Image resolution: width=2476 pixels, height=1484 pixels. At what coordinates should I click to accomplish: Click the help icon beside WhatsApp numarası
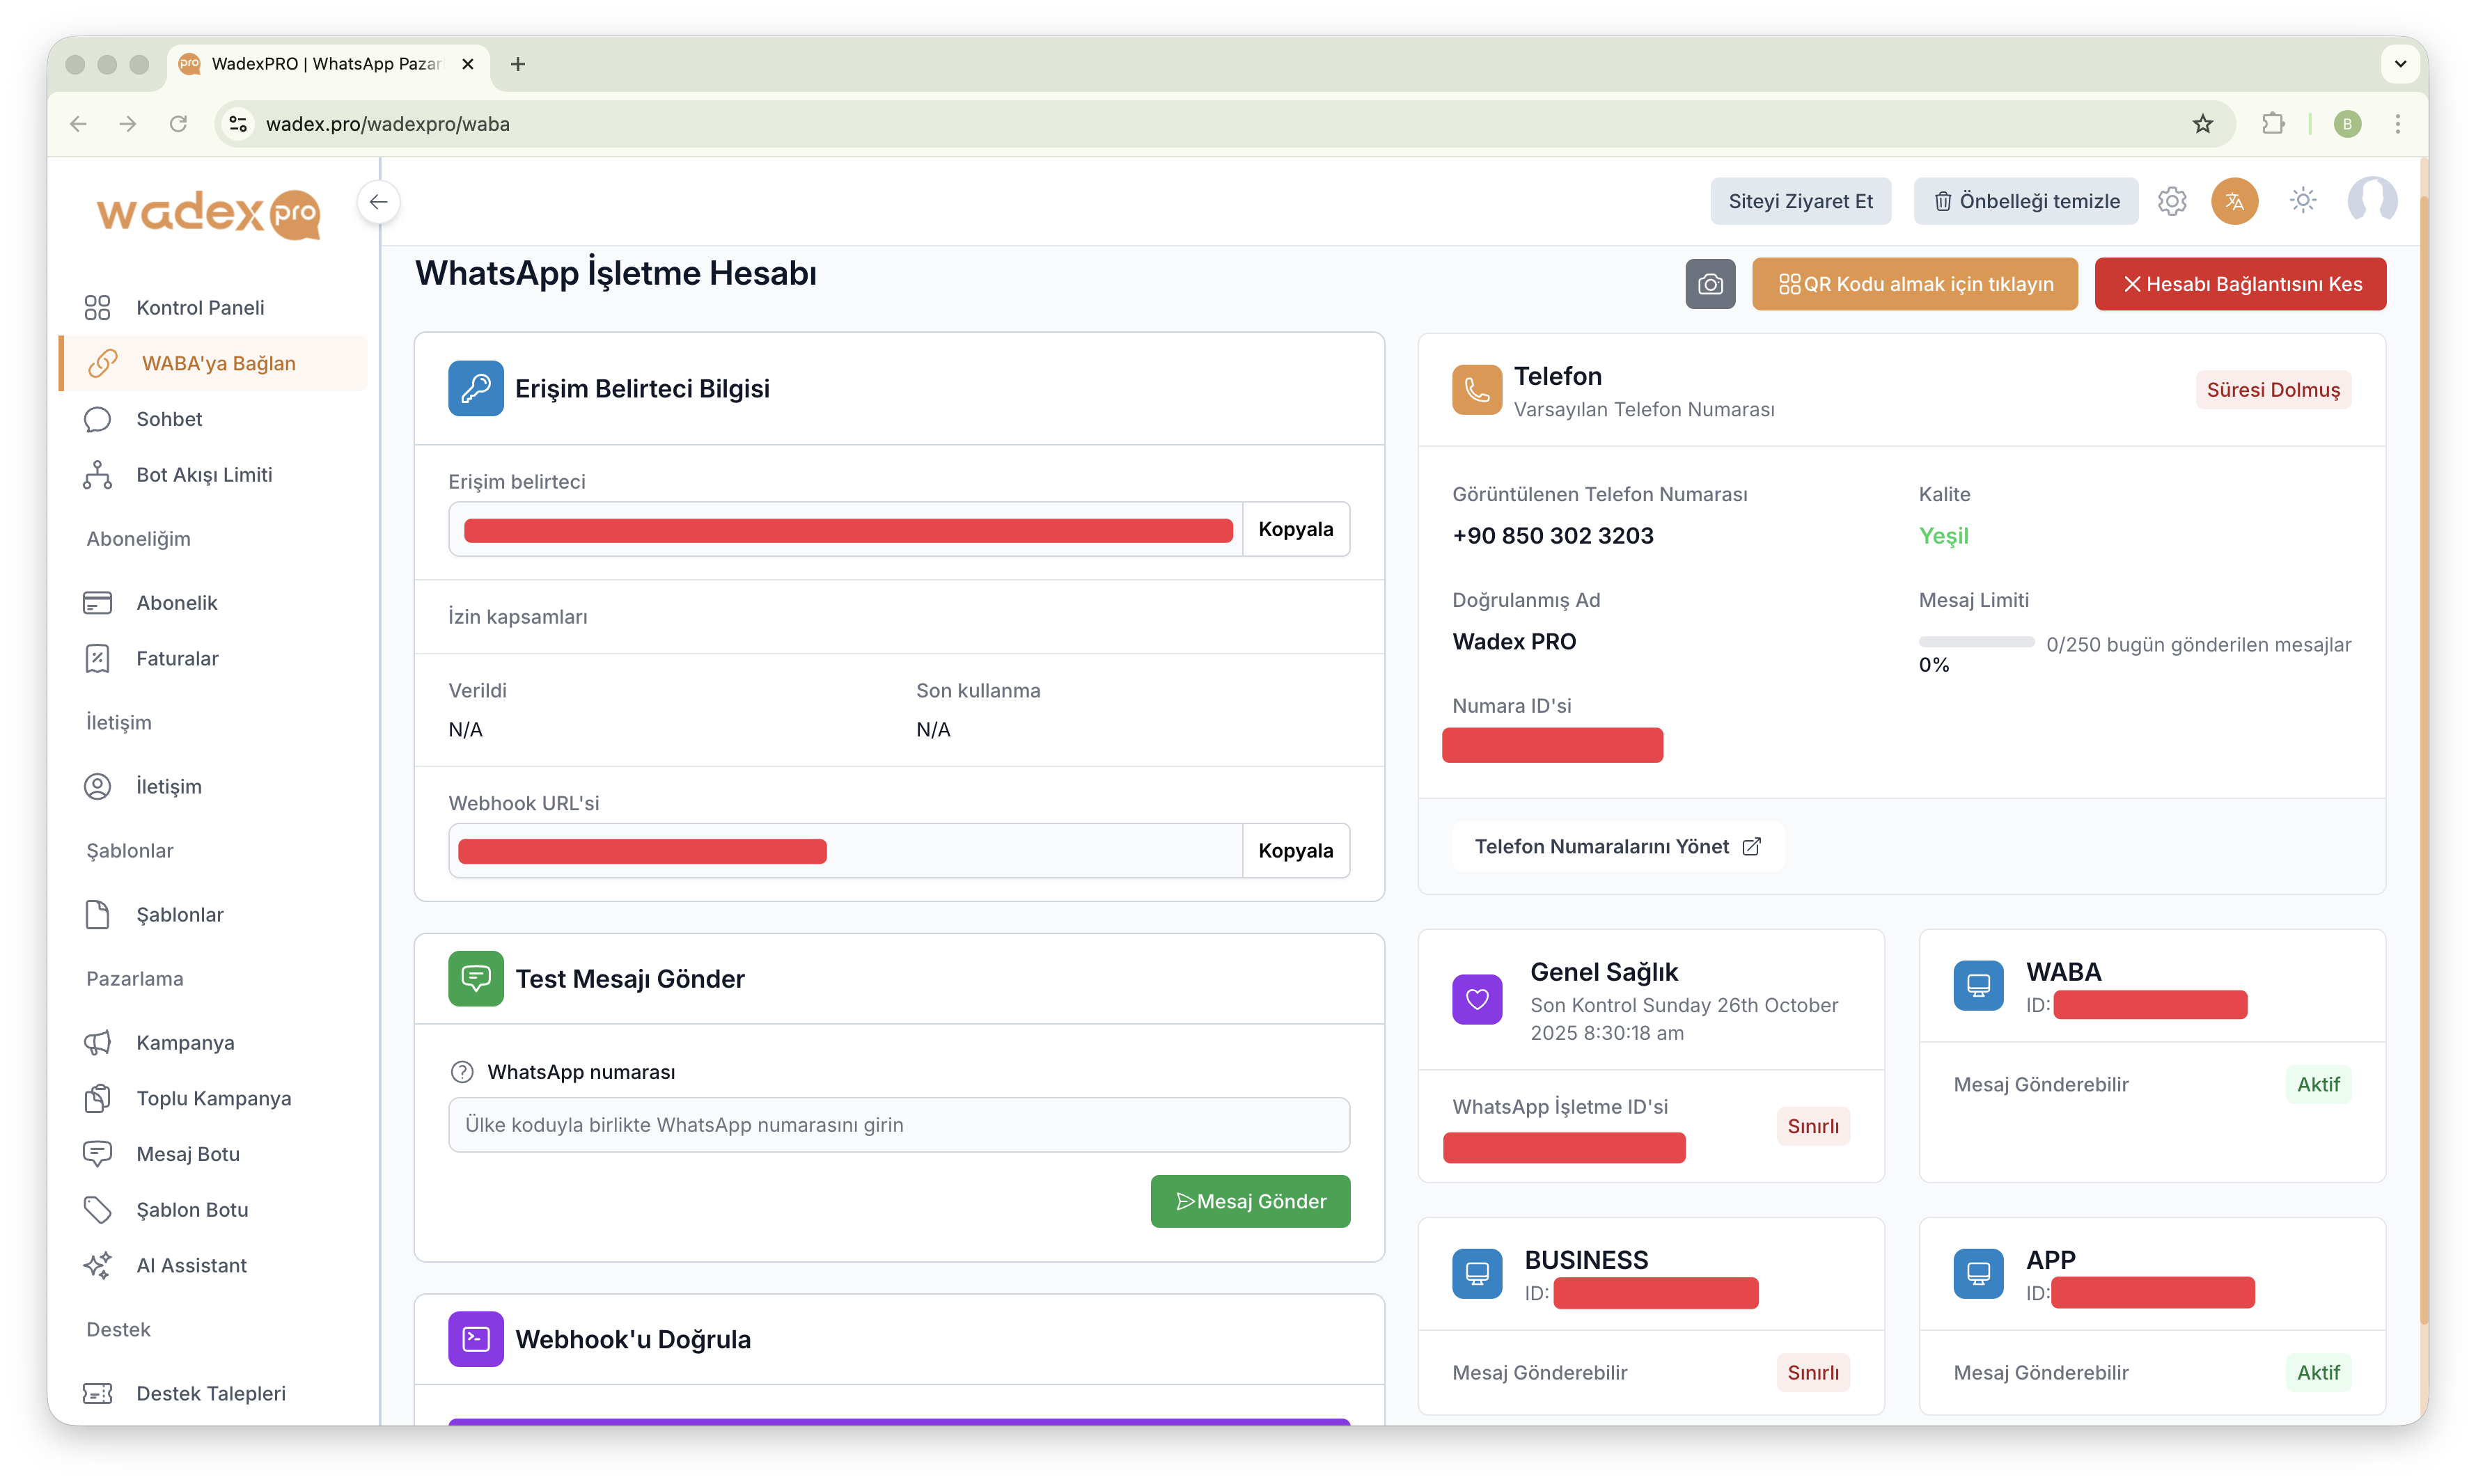pos(462,1072)
